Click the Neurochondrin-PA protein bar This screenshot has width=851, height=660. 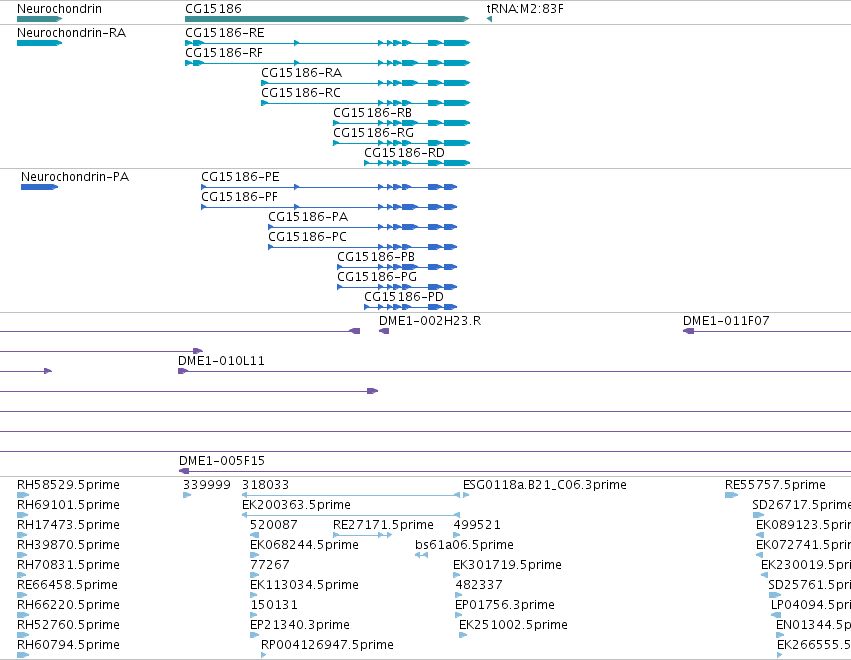pos(39,187)
